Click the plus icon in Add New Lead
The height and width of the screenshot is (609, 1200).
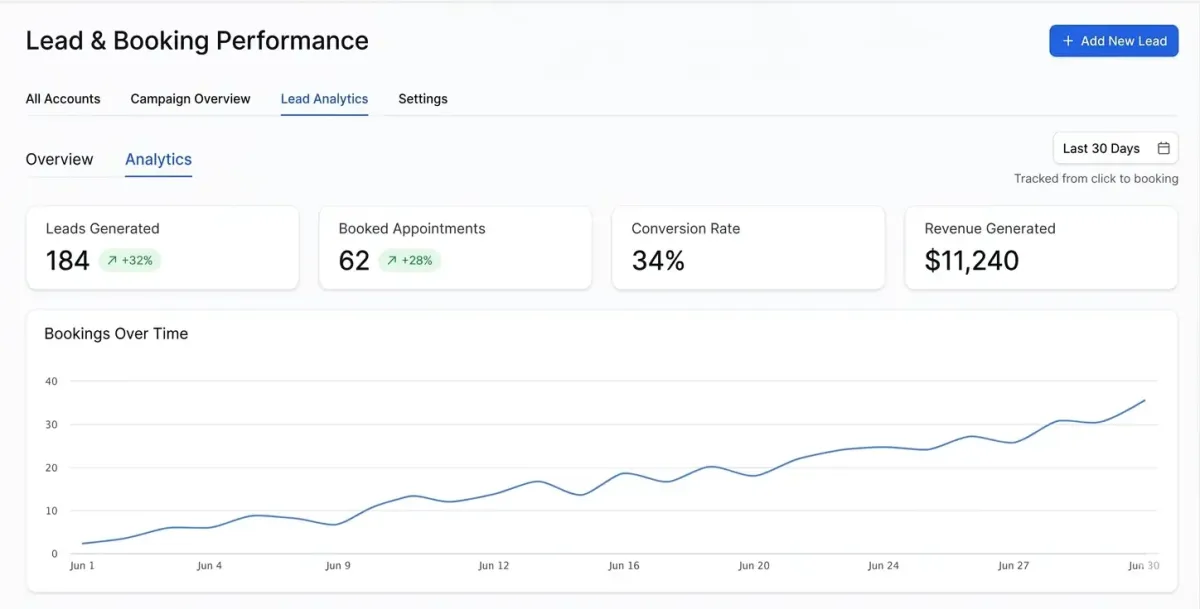1068,41
